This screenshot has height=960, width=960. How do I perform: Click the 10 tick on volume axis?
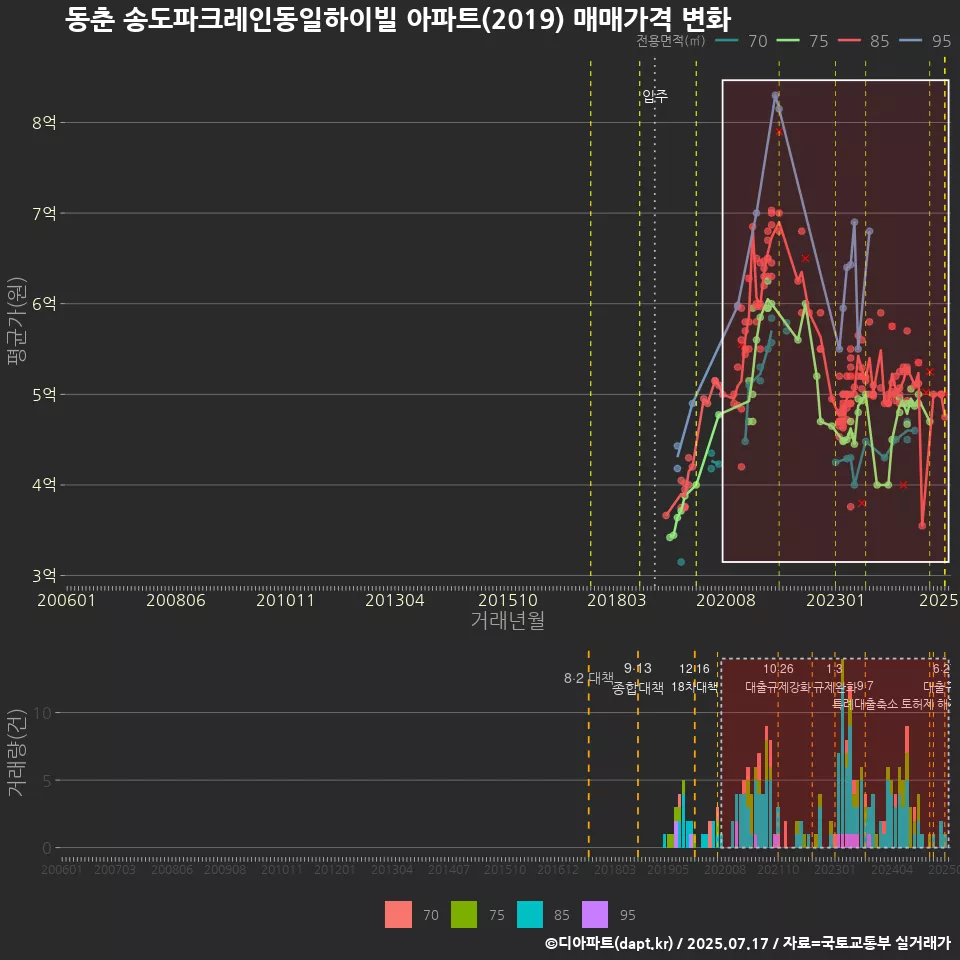43,713
